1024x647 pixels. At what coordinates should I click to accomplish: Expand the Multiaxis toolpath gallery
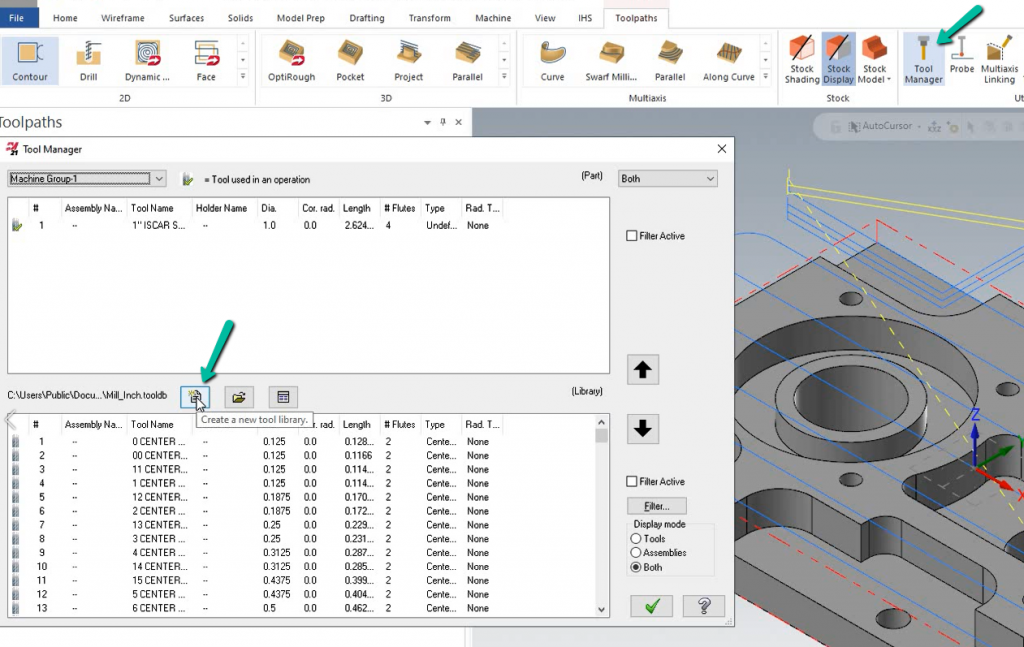[x=765, y=76]
